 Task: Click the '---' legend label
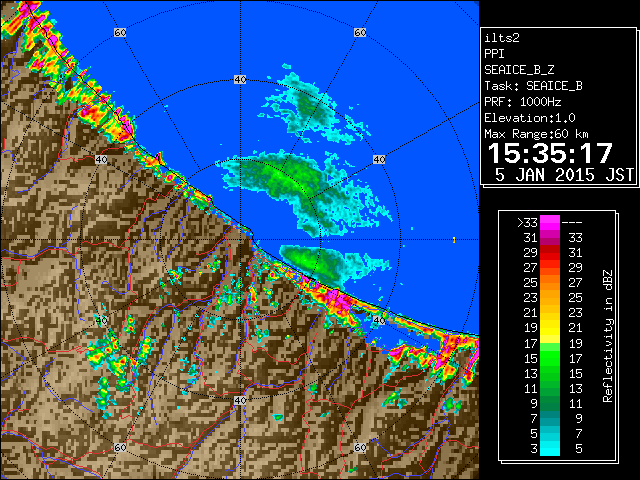click(572, 222)
